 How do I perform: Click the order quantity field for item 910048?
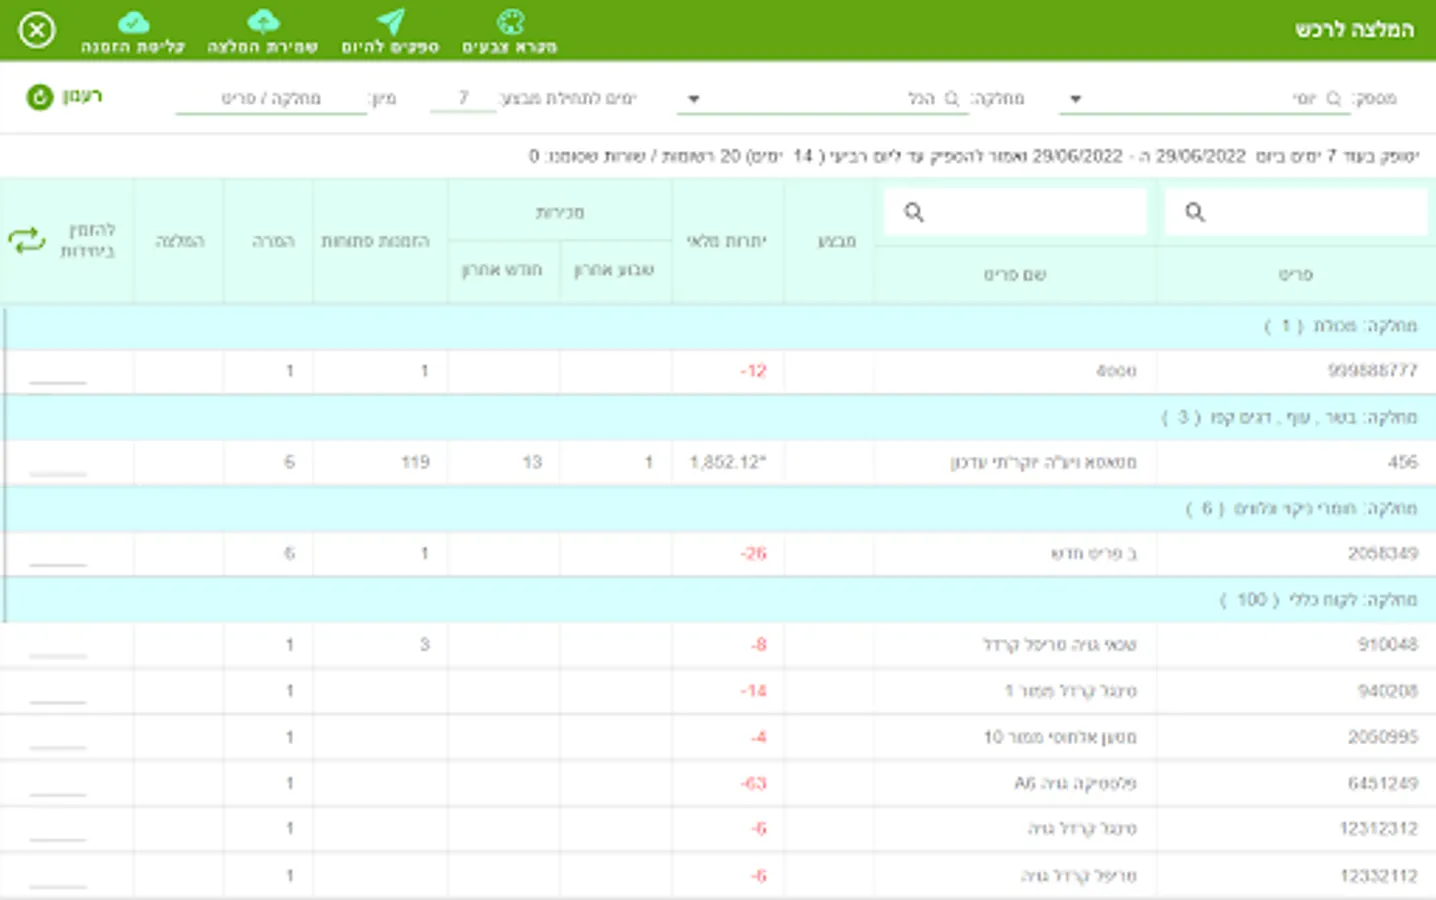click(x=58, y=645)
